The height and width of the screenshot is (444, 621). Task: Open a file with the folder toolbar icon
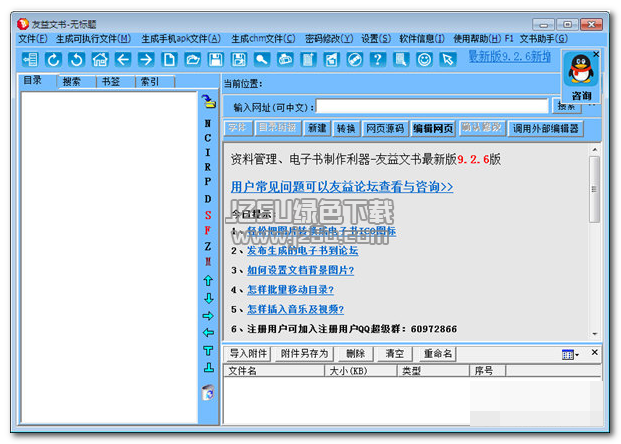point(192,60)
